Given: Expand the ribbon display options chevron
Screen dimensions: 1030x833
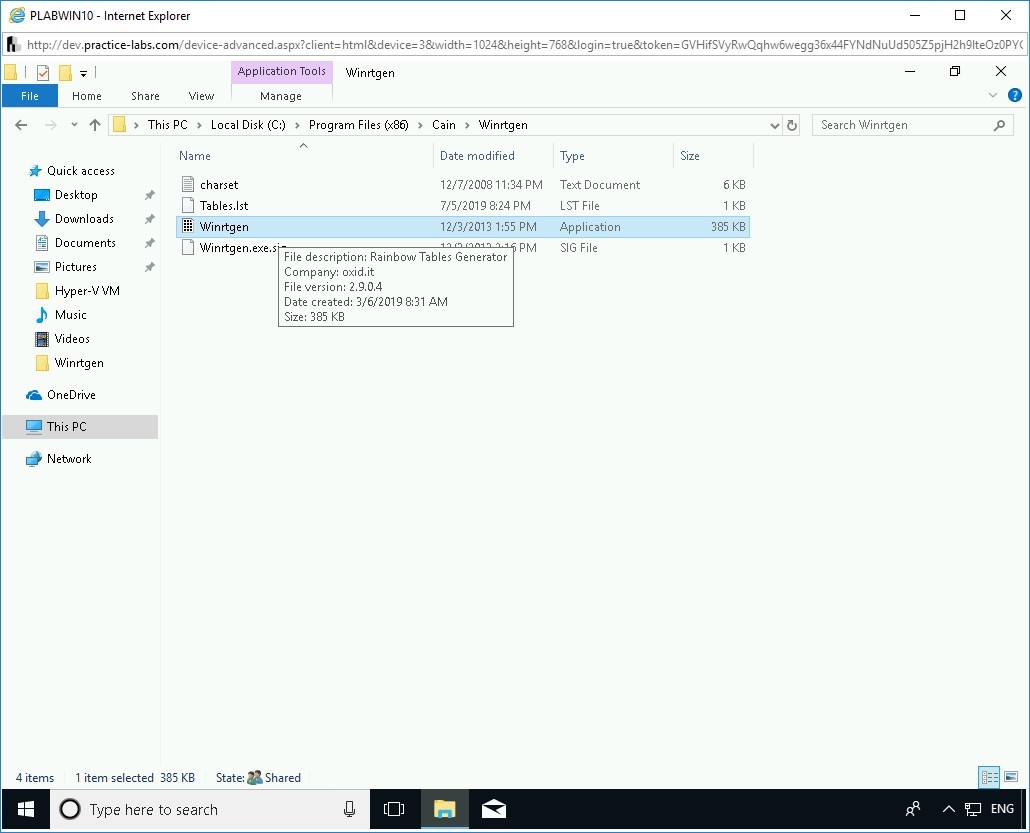Looking at the screenshot, I should [x=992, y=95].
